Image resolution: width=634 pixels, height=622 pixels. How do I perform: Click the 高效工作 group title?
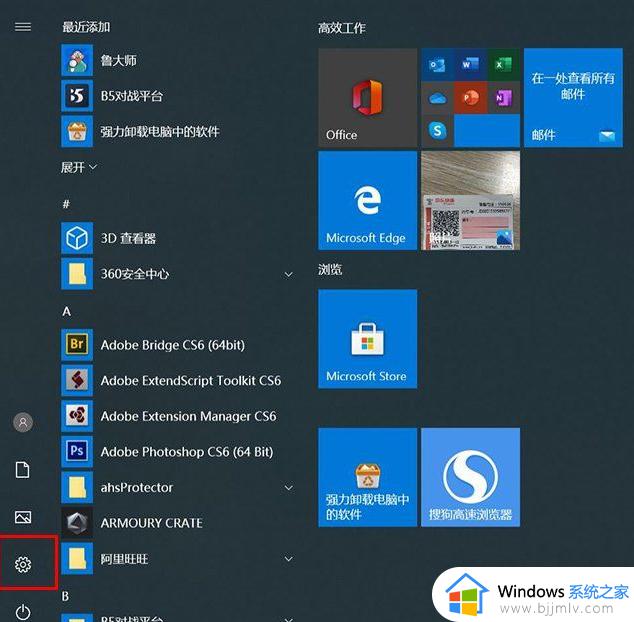click(x=342, y=28)
